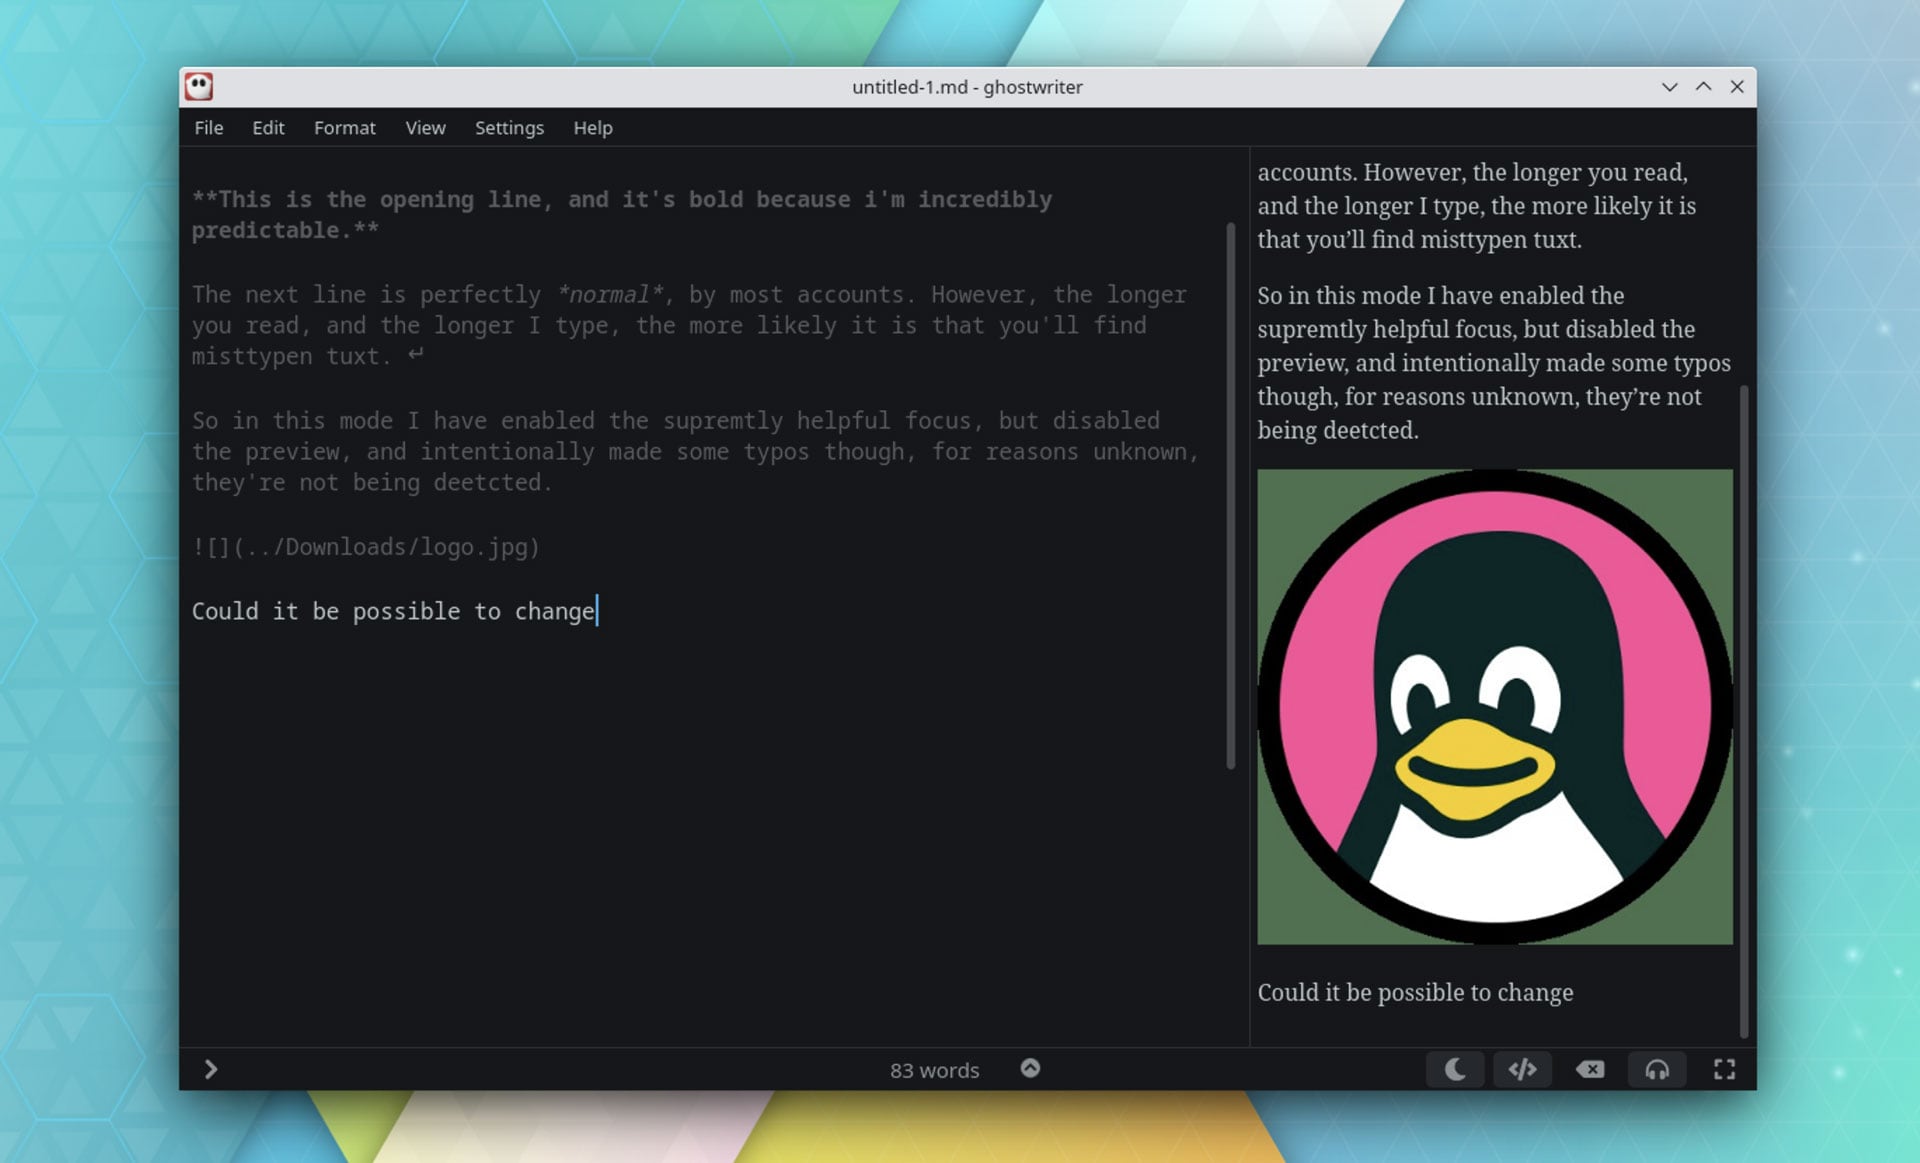The image size is (1920, 1163).
Task: Open the Edit menu
Action: pos(268,128)
